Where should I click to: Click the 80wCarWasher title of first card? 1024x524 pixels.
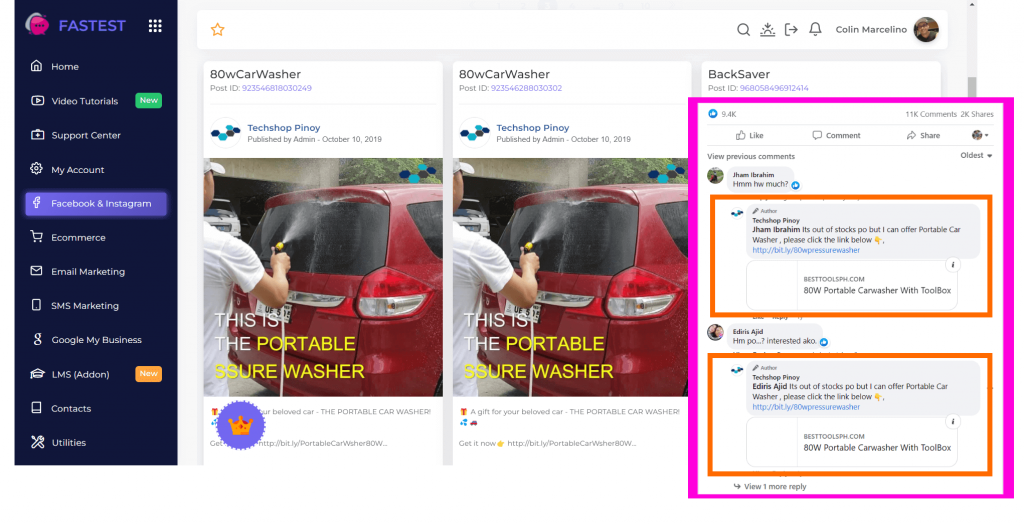pyautogui.click(x=255, y=74)
